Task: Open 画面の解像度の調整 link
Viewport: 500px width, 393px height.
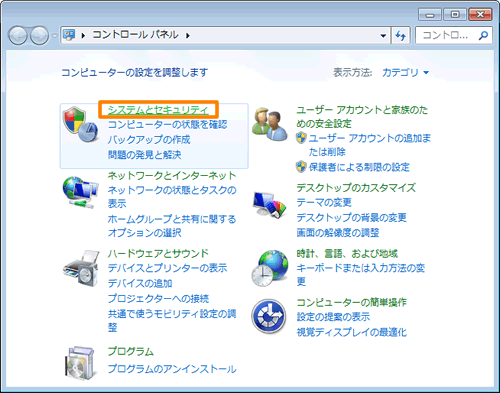Action: click(338, 232)
